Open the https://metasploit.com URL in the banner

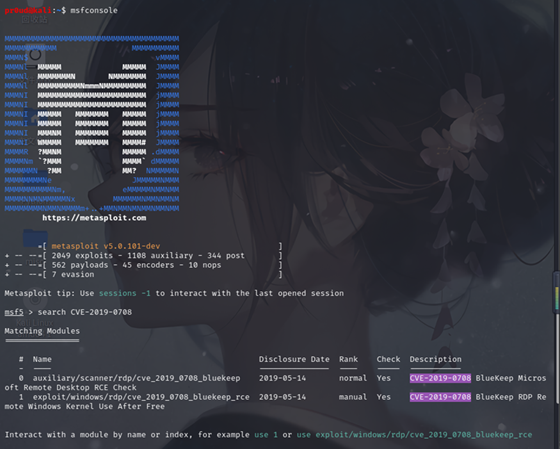(94, 218)
